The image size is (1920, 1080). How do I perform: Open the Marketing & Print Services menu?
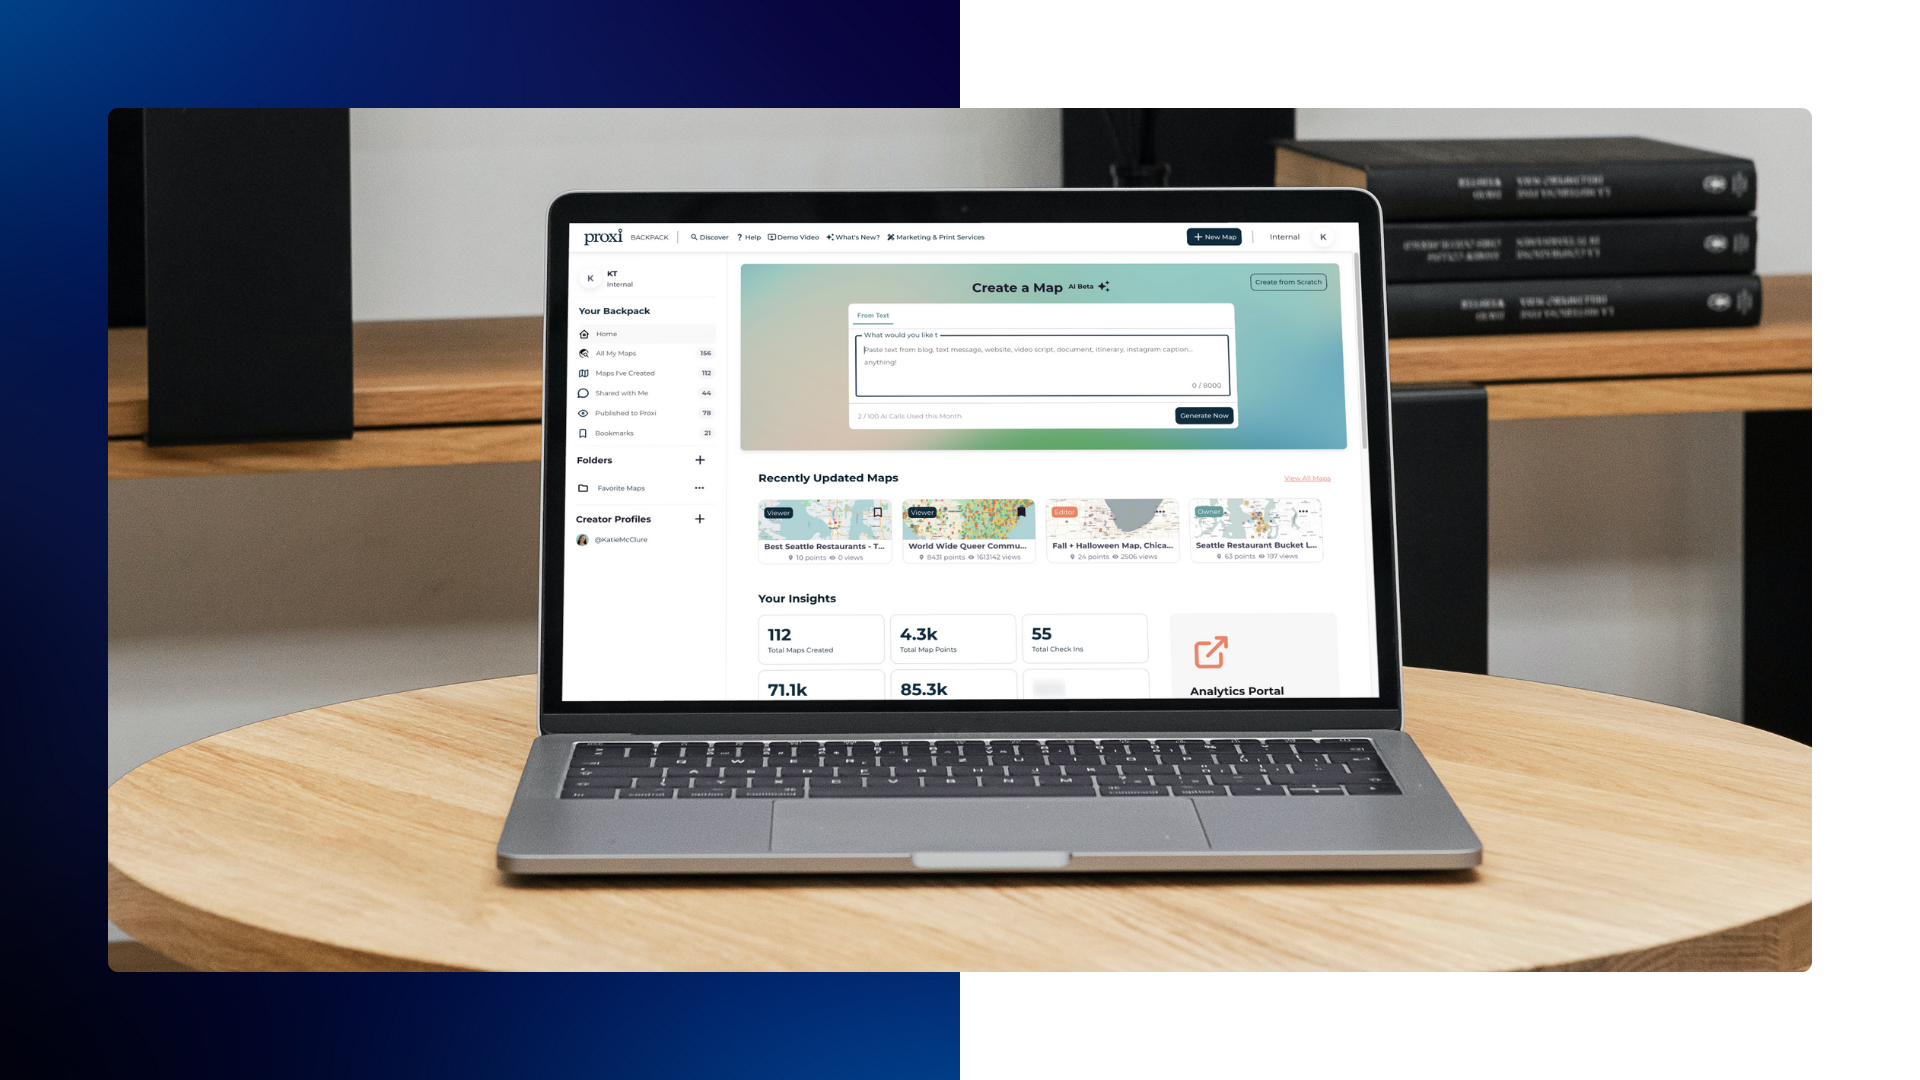(x=939, y=236)
